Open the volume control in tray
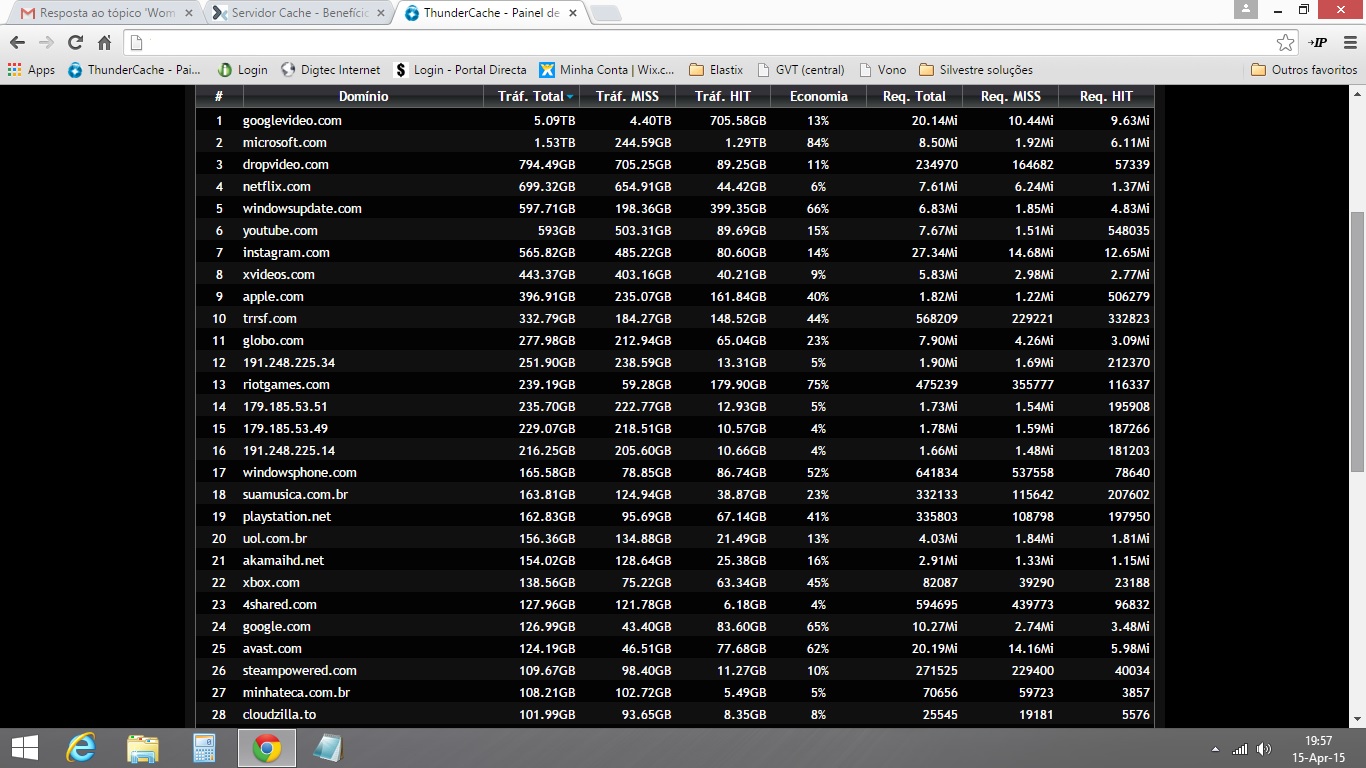Viewport: 1366px width, 768px height. click(x=1264, y=749)
